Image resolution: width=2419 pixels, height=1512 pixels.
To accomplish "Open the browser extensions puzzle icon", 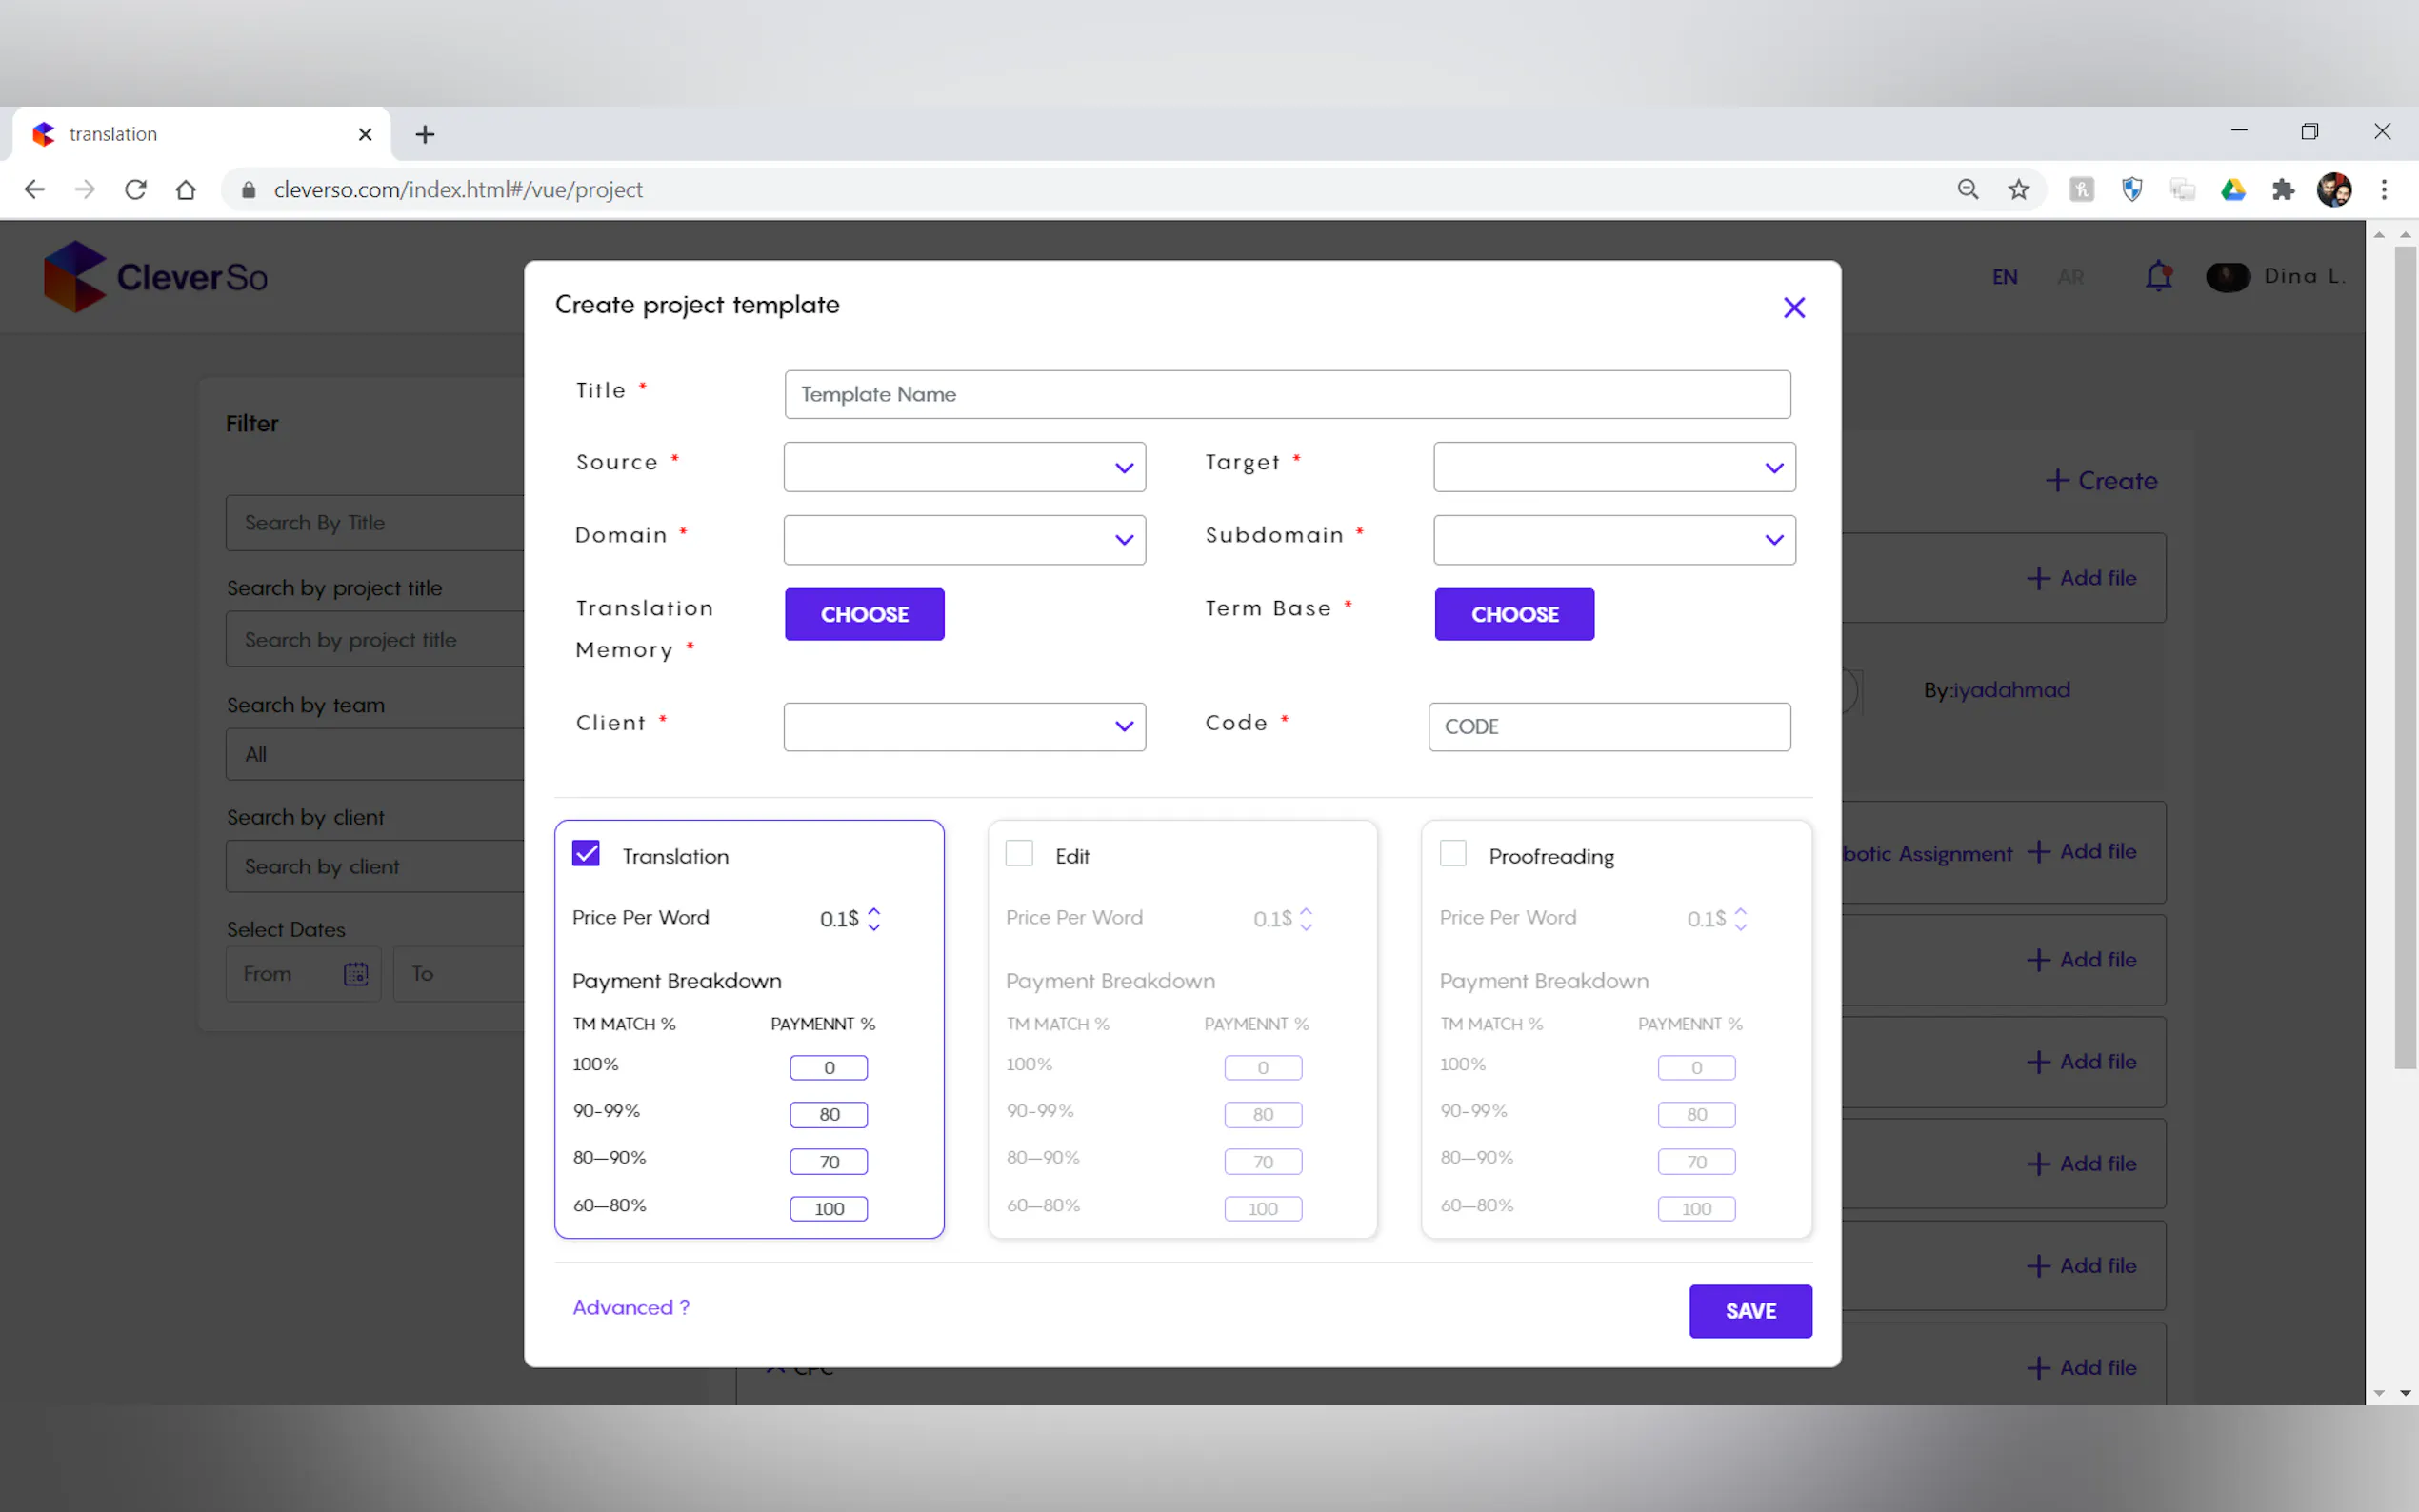I will [2282, 190].
